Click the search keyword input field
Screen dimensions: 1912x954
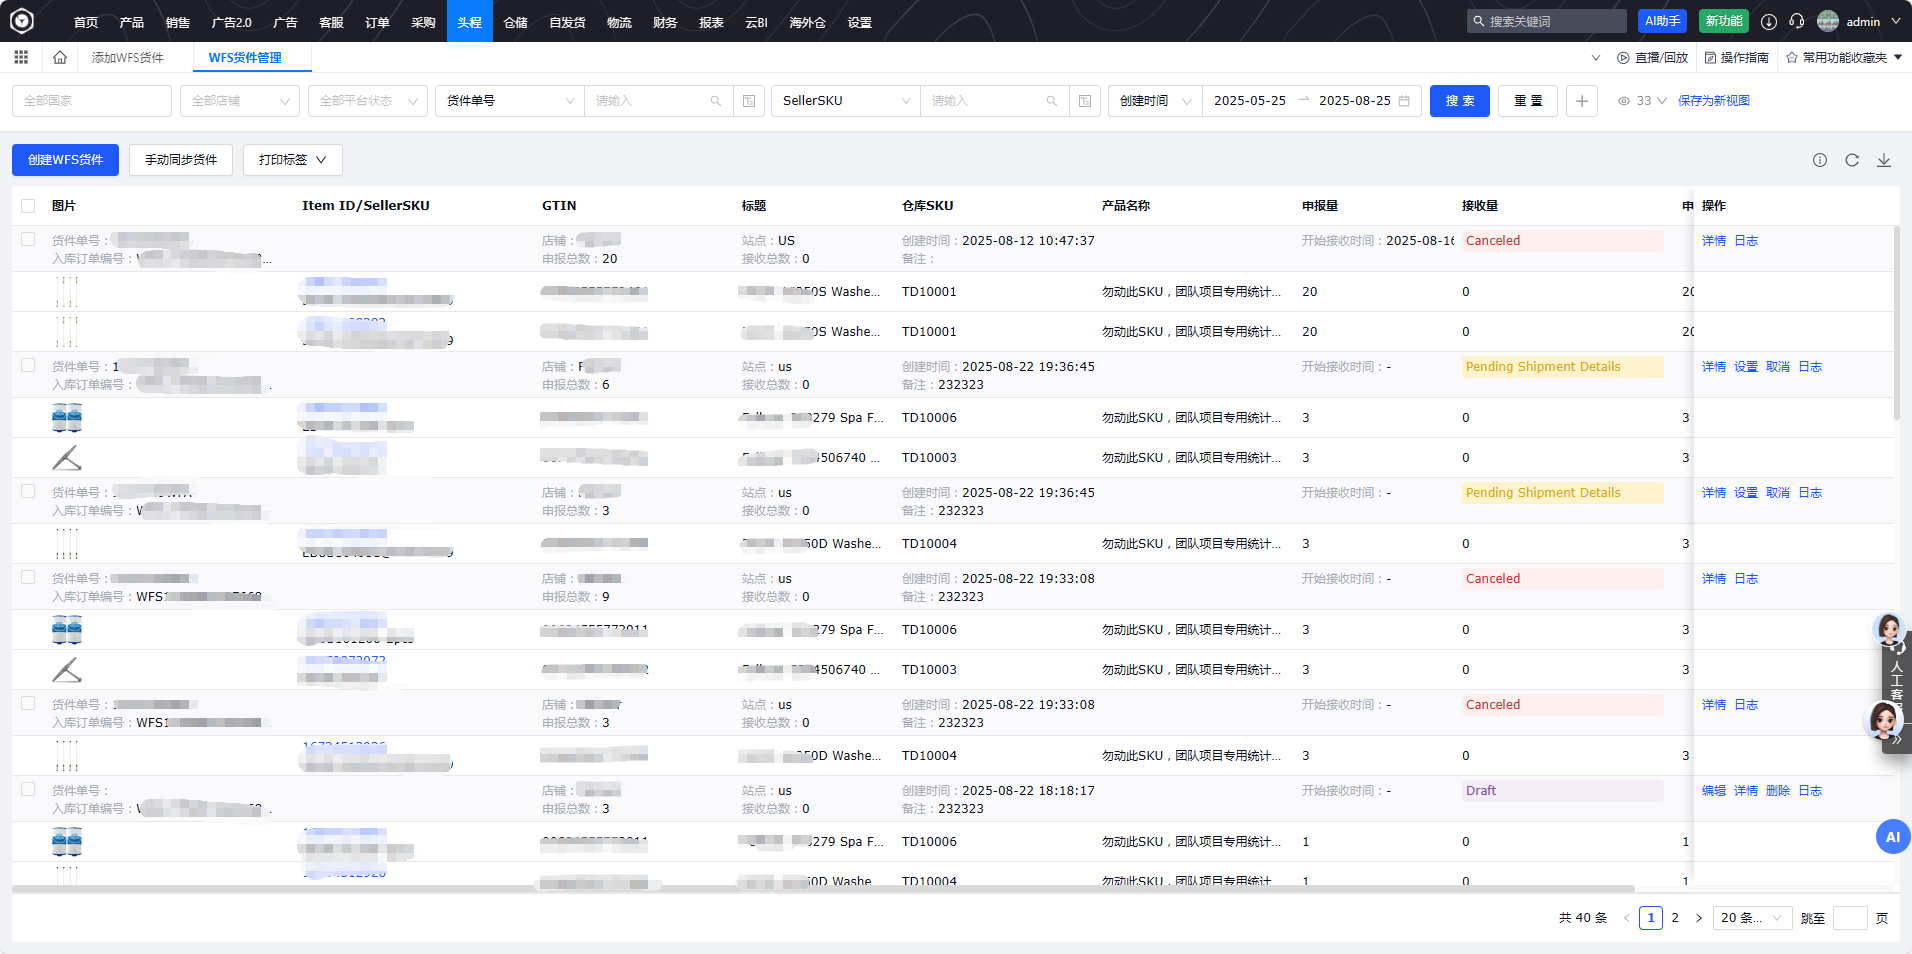coord(1553,21)
